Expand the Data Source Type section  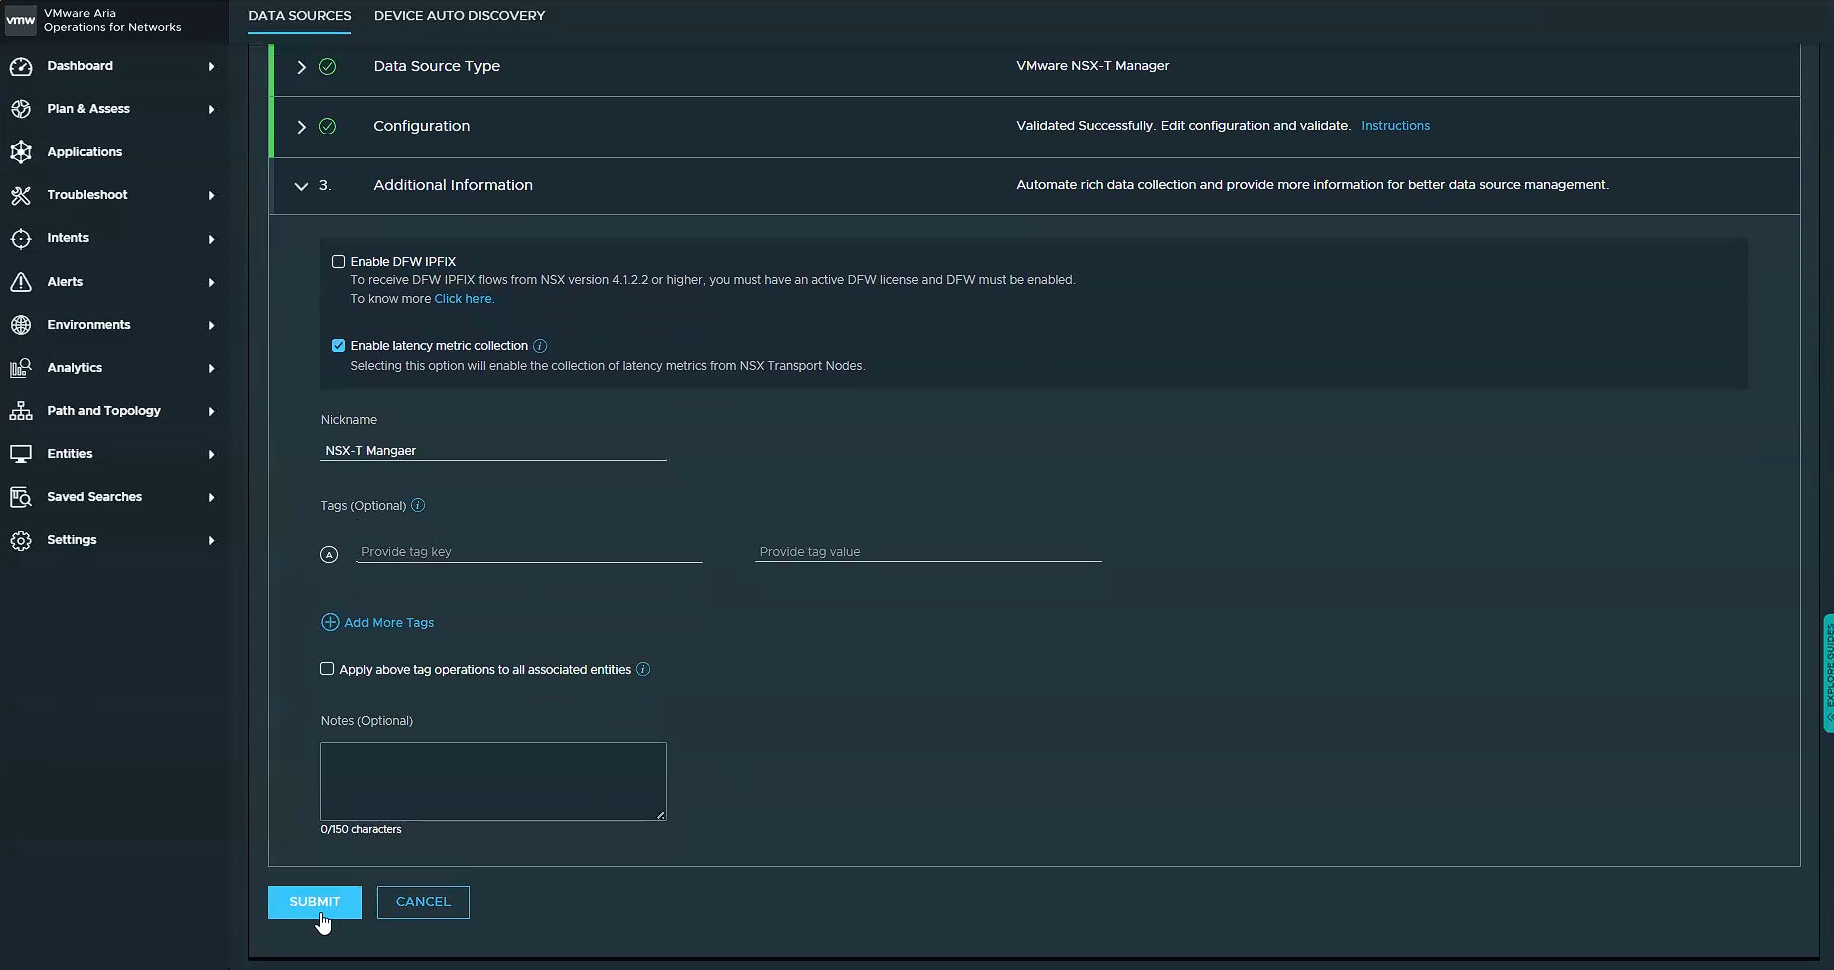pyautogui.click(x=301, y=67)
